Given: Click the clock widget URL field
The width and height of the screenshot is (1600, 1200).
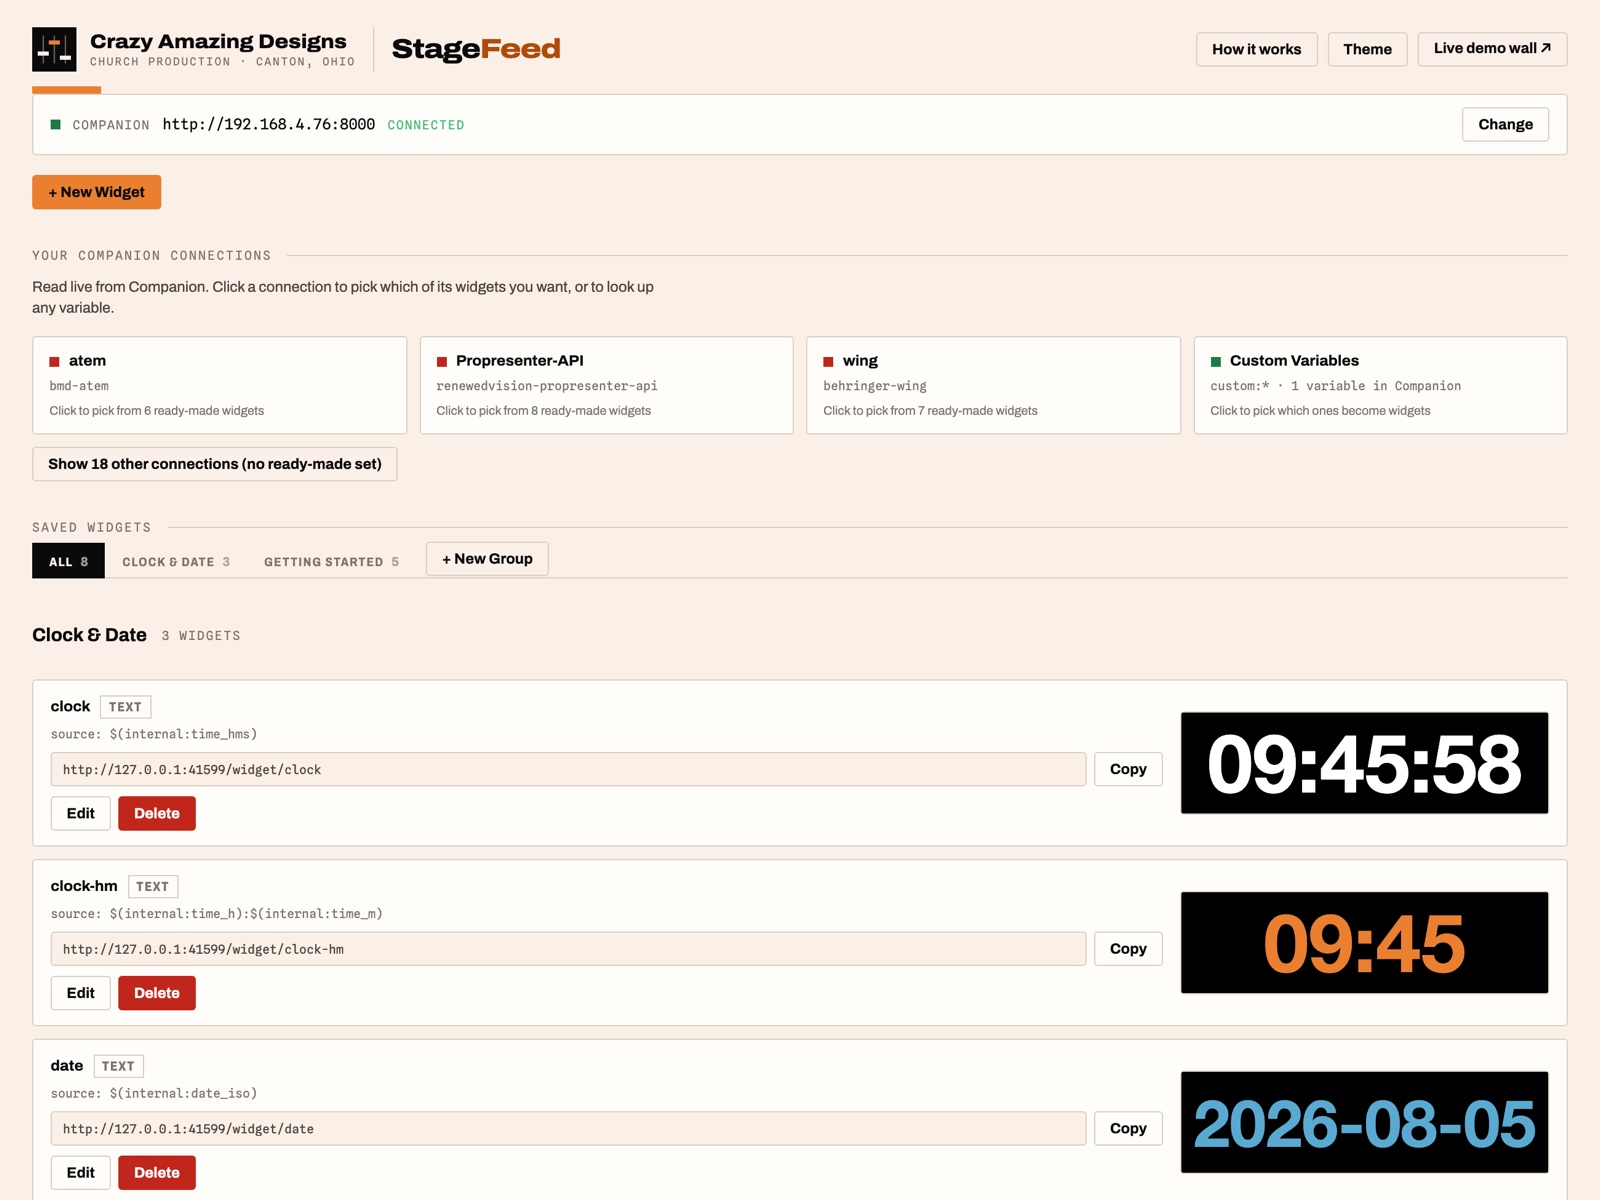Looking at the screenshot, I should [x=568, y=769].
